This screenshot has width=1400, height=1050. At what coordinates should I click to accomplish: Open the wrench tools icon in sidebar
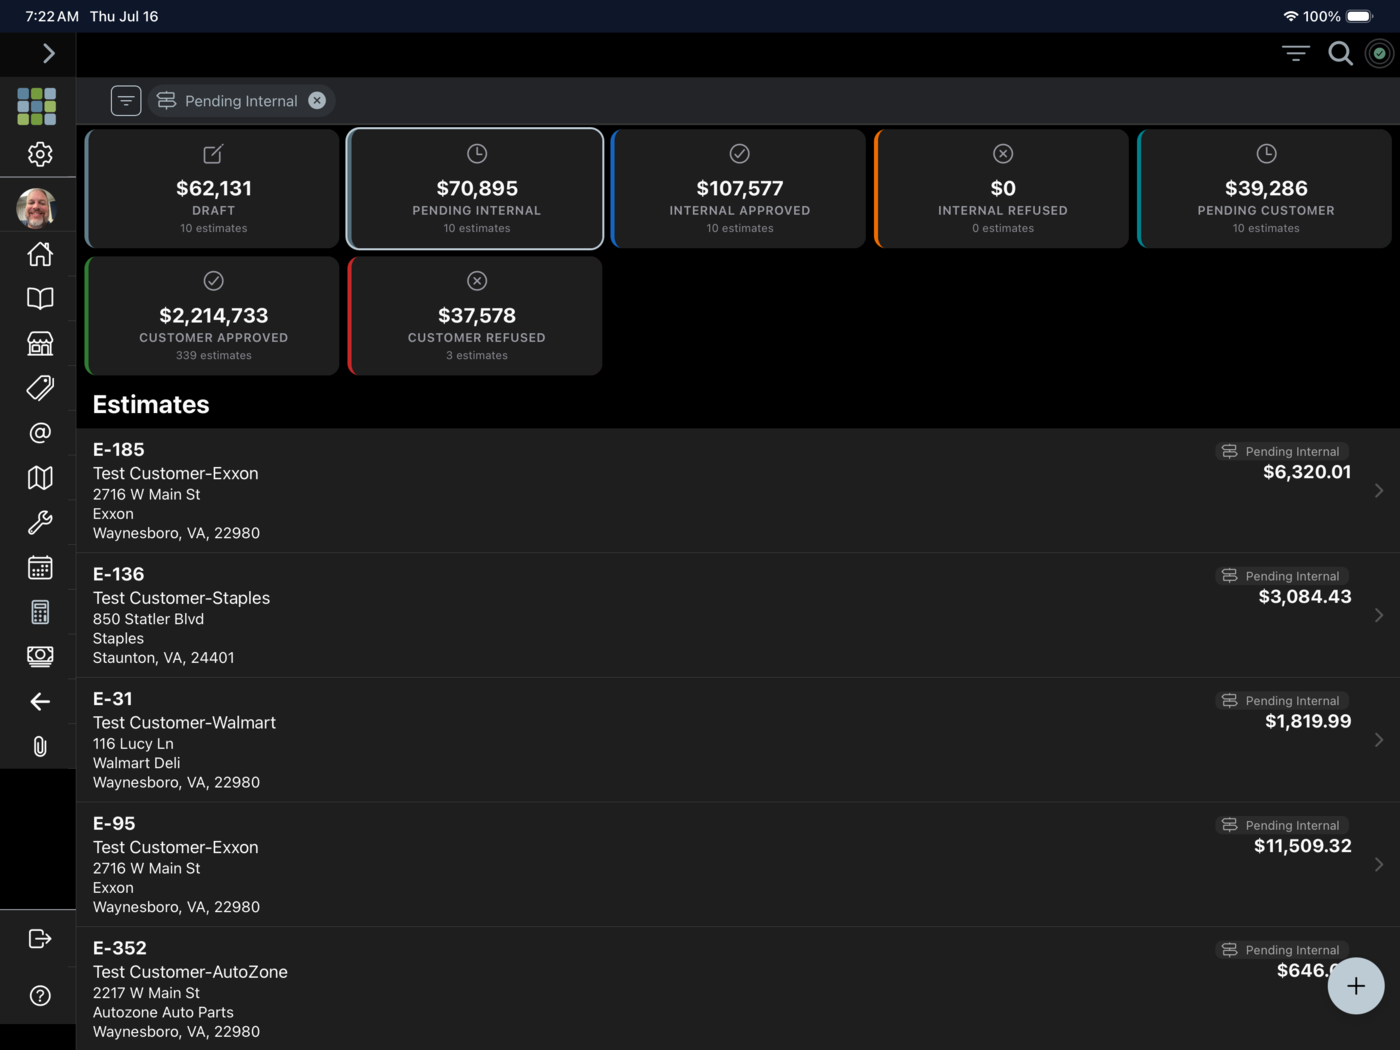coord(40,522)
